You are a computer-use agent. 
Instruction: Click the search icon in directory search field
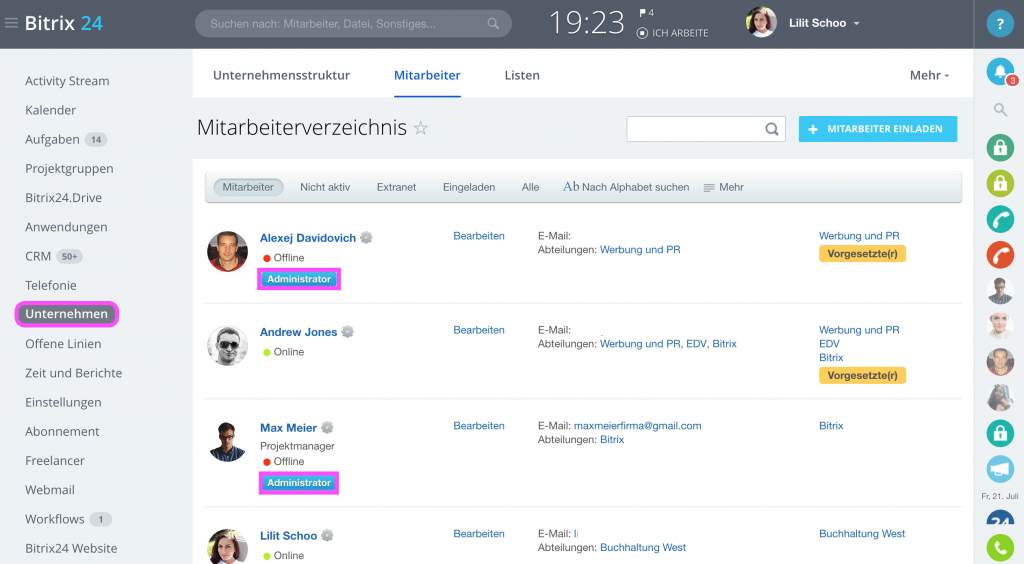[x=772, y=129]
